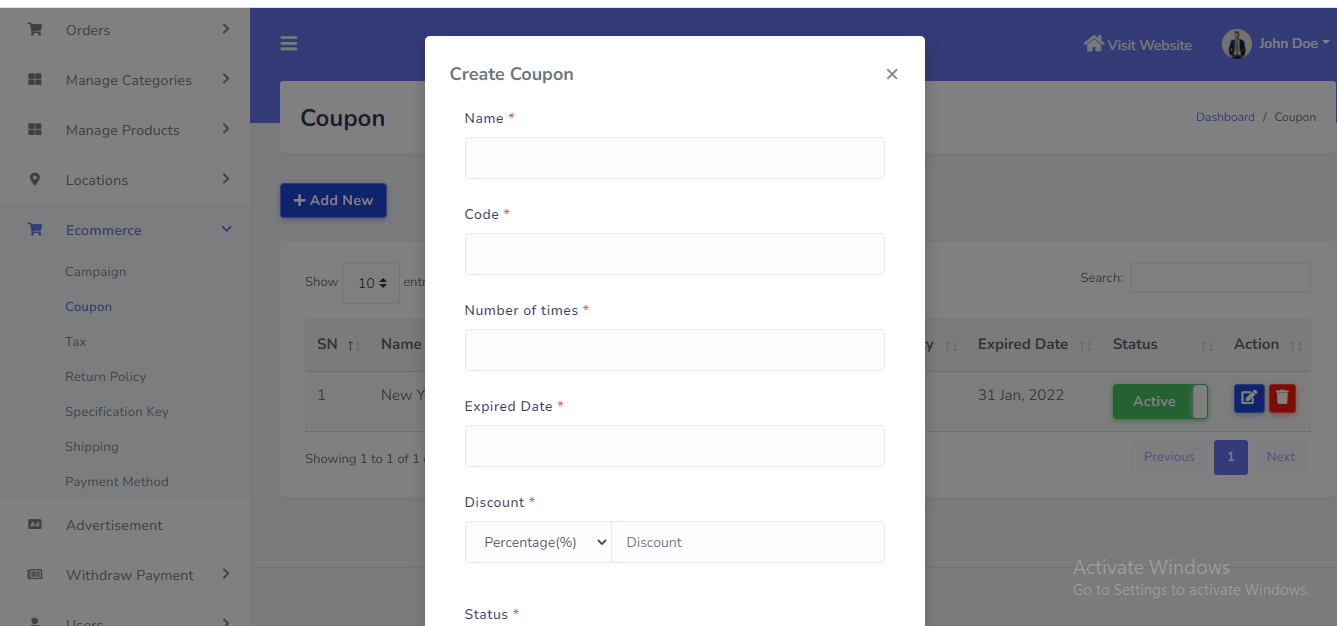Focus the Code input field

pos(674,254)
